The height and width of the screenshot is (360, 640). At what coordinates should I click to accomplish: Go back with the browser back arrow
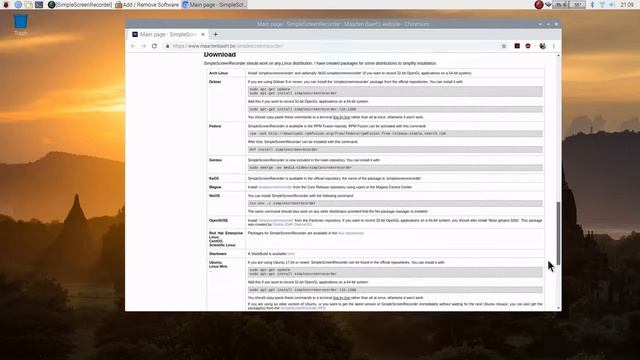point(133,46)
